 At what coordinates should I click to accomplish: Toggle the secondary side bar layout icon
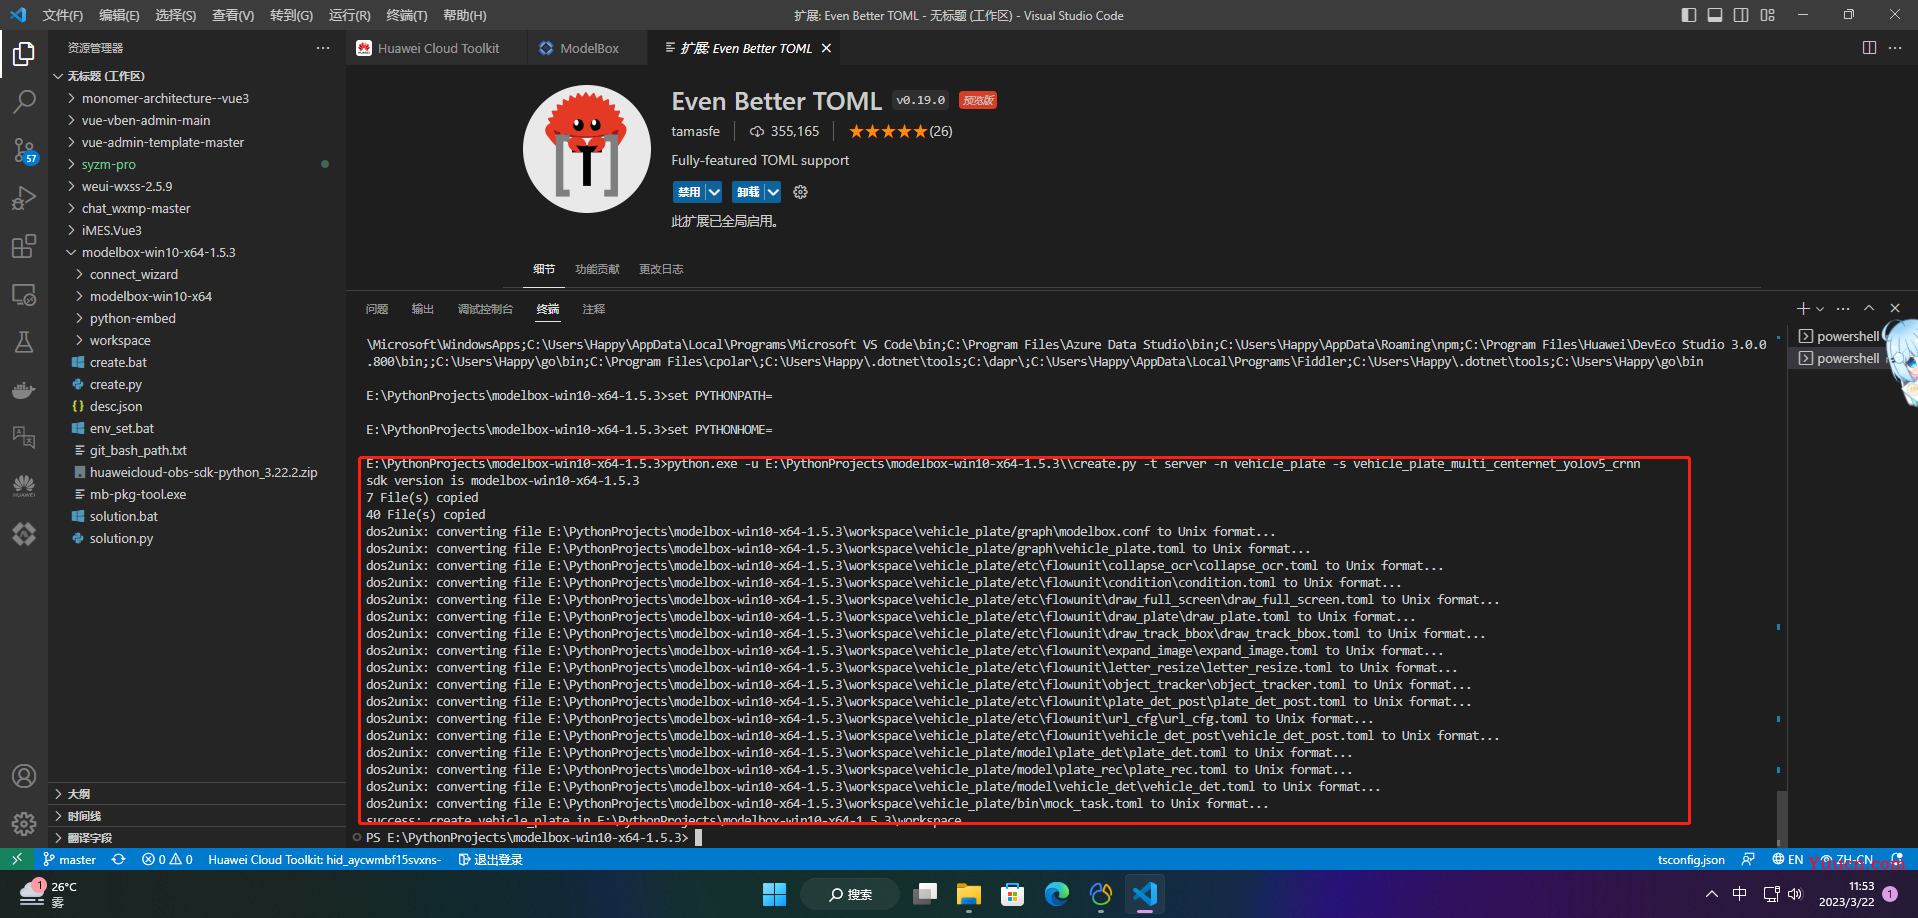coord(1741,15)
